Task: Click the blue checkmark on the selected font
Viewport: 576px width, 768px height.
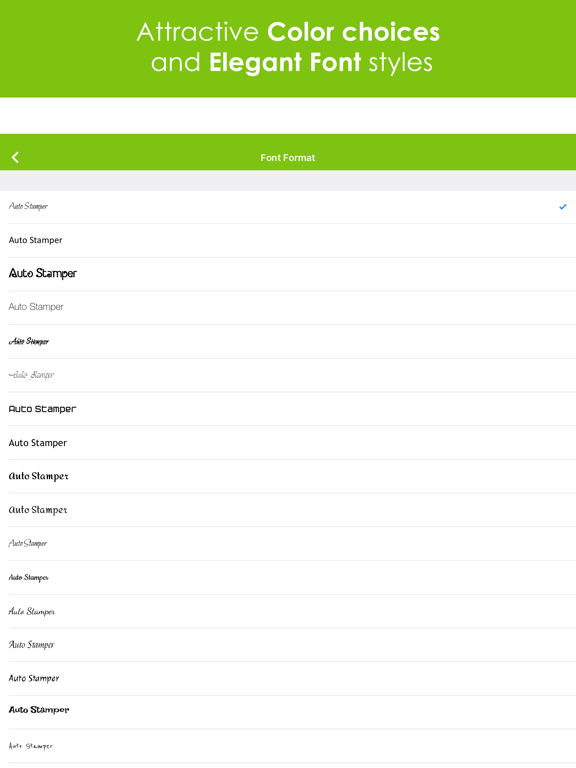Action: tap(563, 207)
